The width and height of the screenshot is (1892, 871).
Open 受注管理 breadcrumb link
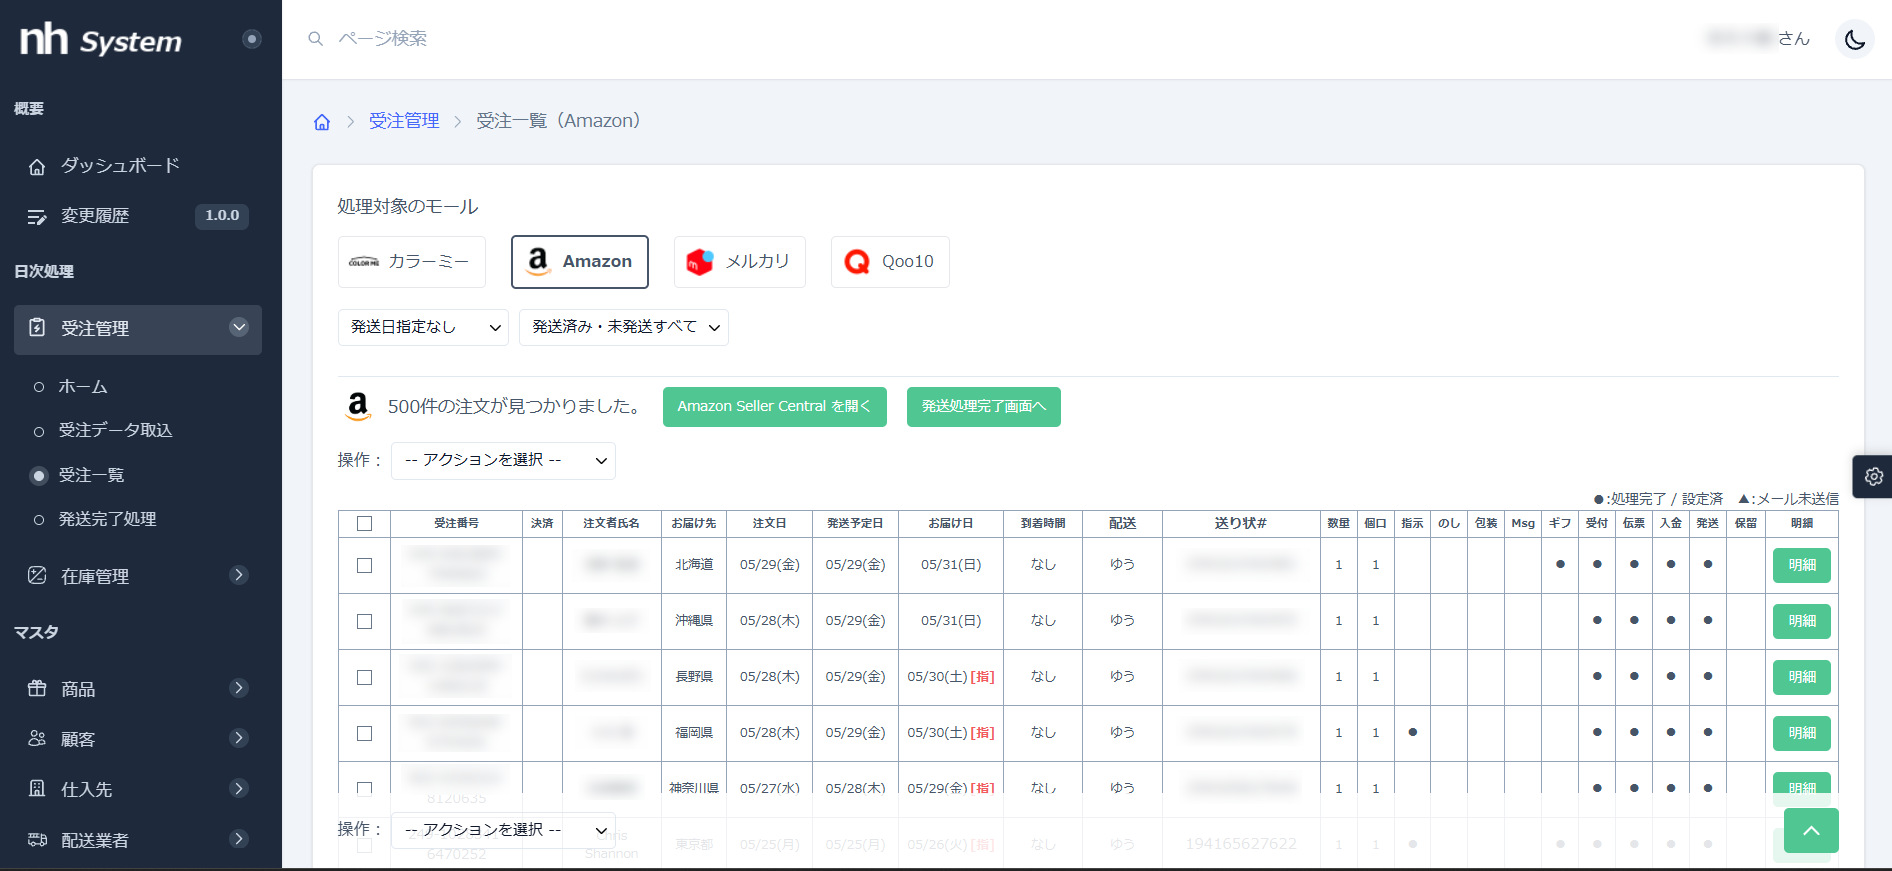pyautogui.click(x=404, y=121)
